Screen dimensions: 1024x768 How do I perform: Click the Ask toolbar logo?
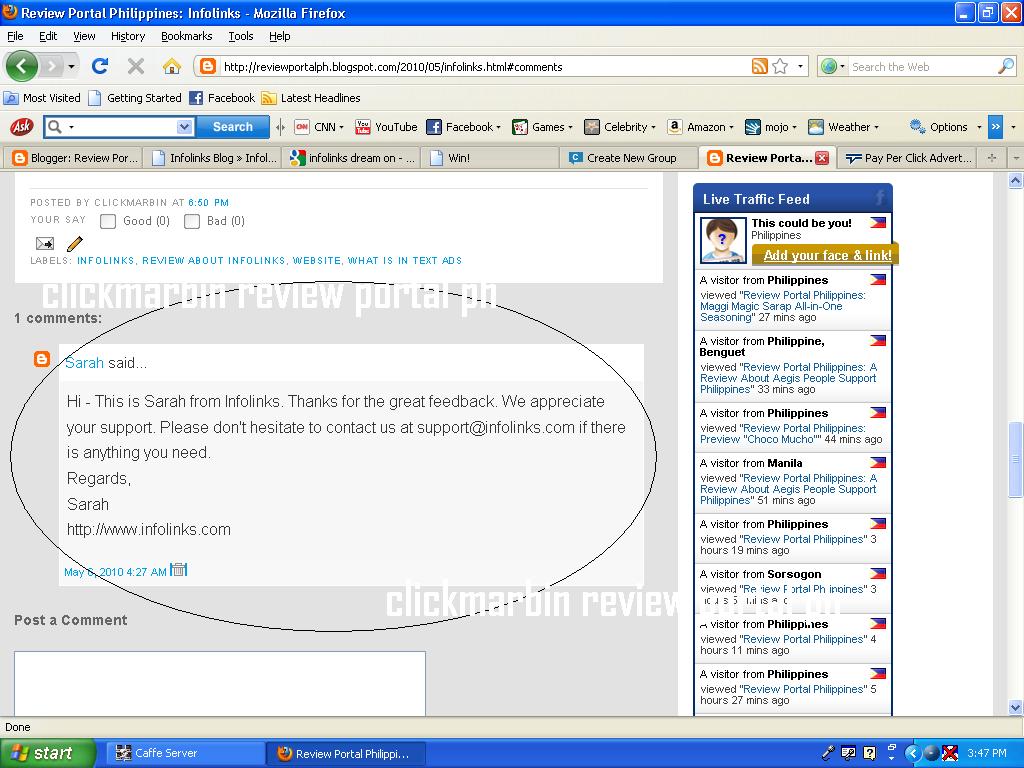tap(22, 127)
